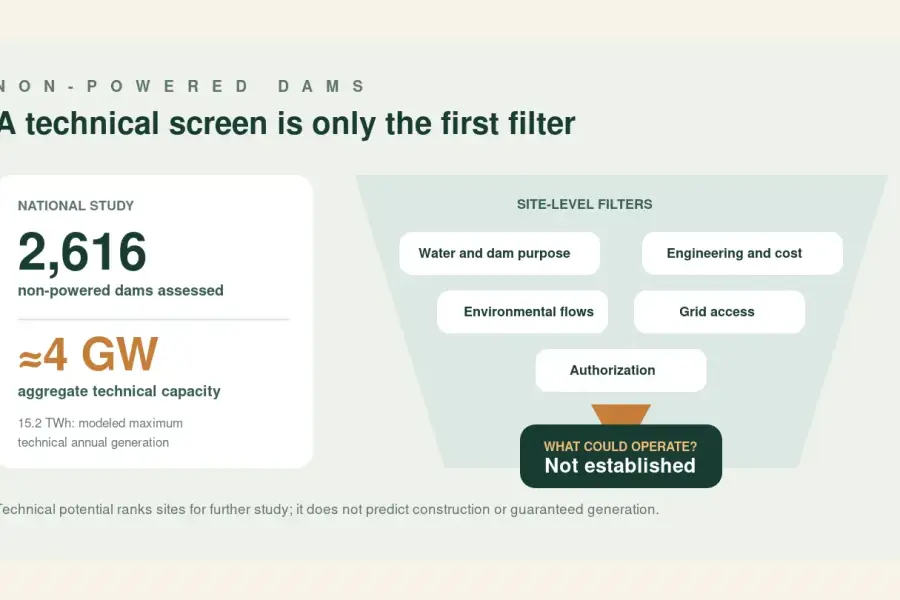Select the "Grid access" pill
The height and width of the screenshot is (600, 900).
click(x=719, y=312)
